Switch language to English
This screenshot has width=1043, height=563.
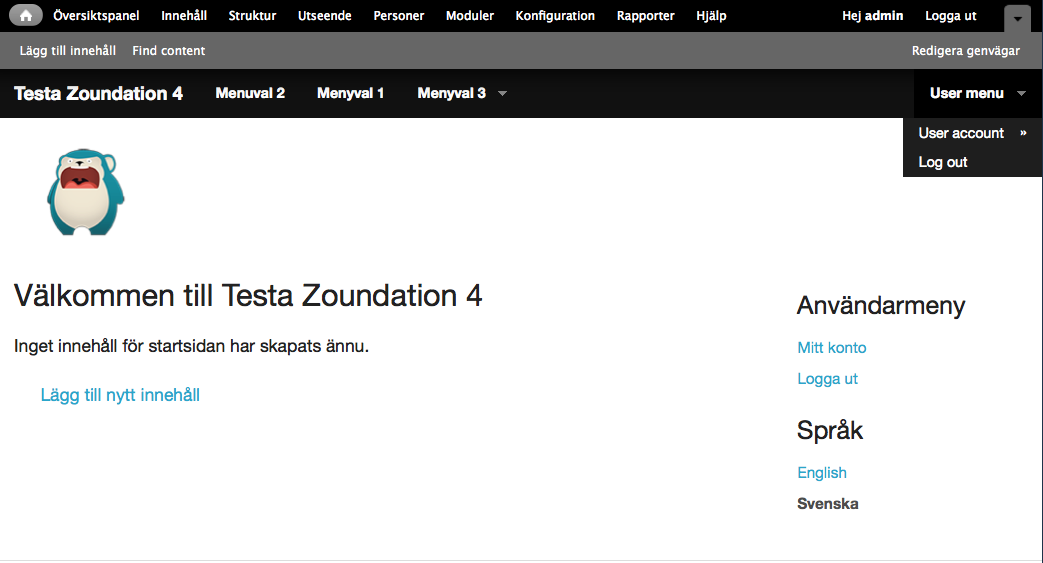coord(822,473)
